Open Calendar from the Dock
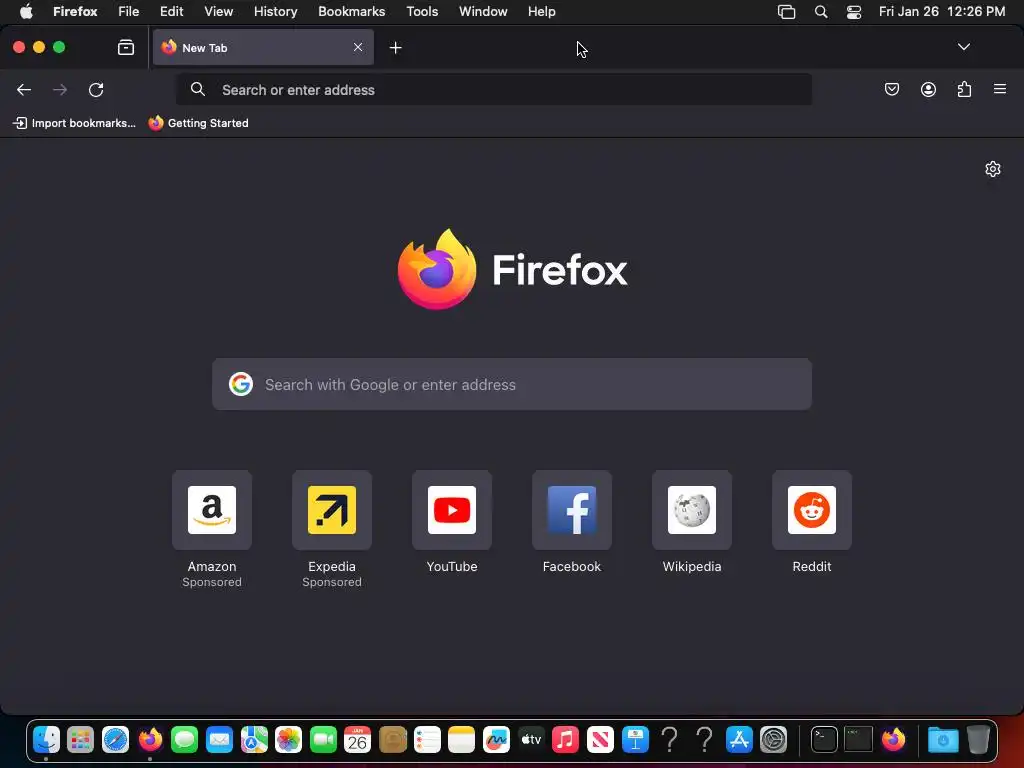Viewport: 1024px width, 768px height. (357, 740)
